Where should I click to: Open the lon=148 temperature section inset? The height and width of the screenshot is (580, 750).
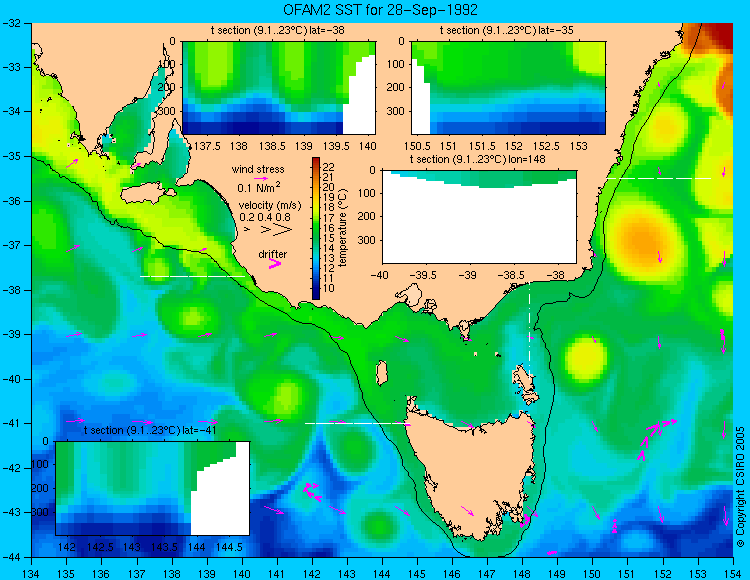tap(479, 217)
